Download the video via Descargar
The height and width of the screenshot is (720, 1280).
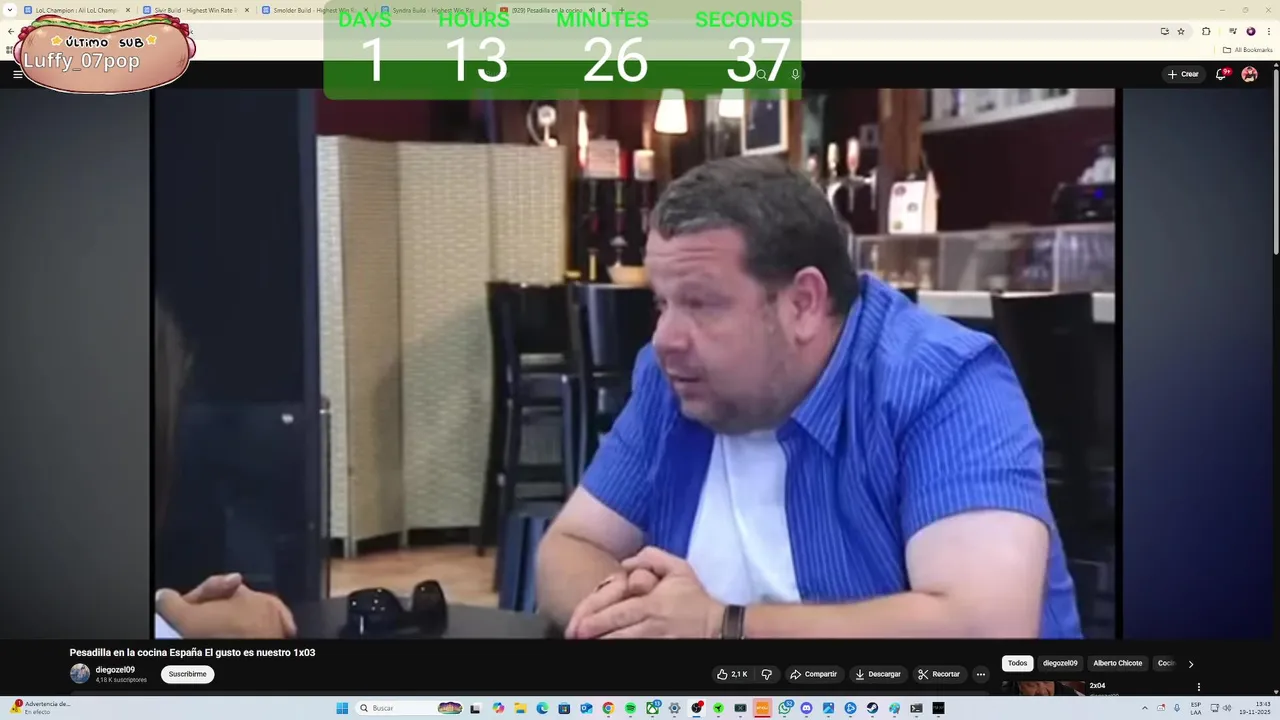pos(878,674)
